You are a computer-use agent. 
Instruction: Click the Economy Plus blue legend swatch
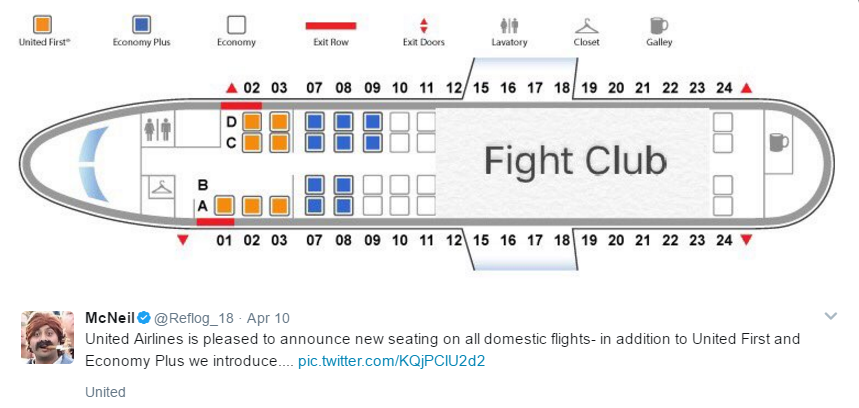(141, 25)
